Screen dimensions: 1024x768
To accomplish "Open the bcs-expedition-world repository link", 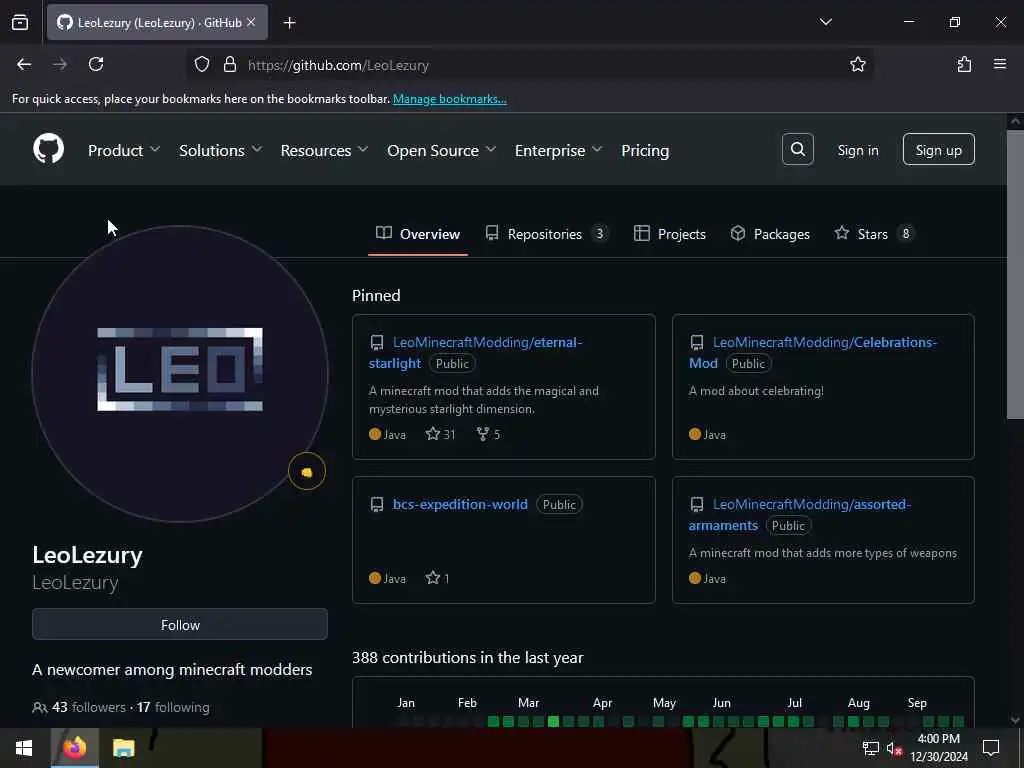I will (460, 504).
